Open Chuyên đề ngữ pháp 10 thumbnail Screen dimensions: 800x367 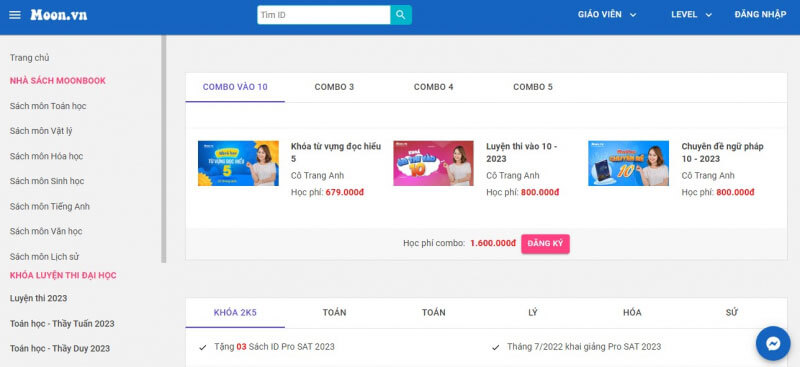(x=629, y=163)
